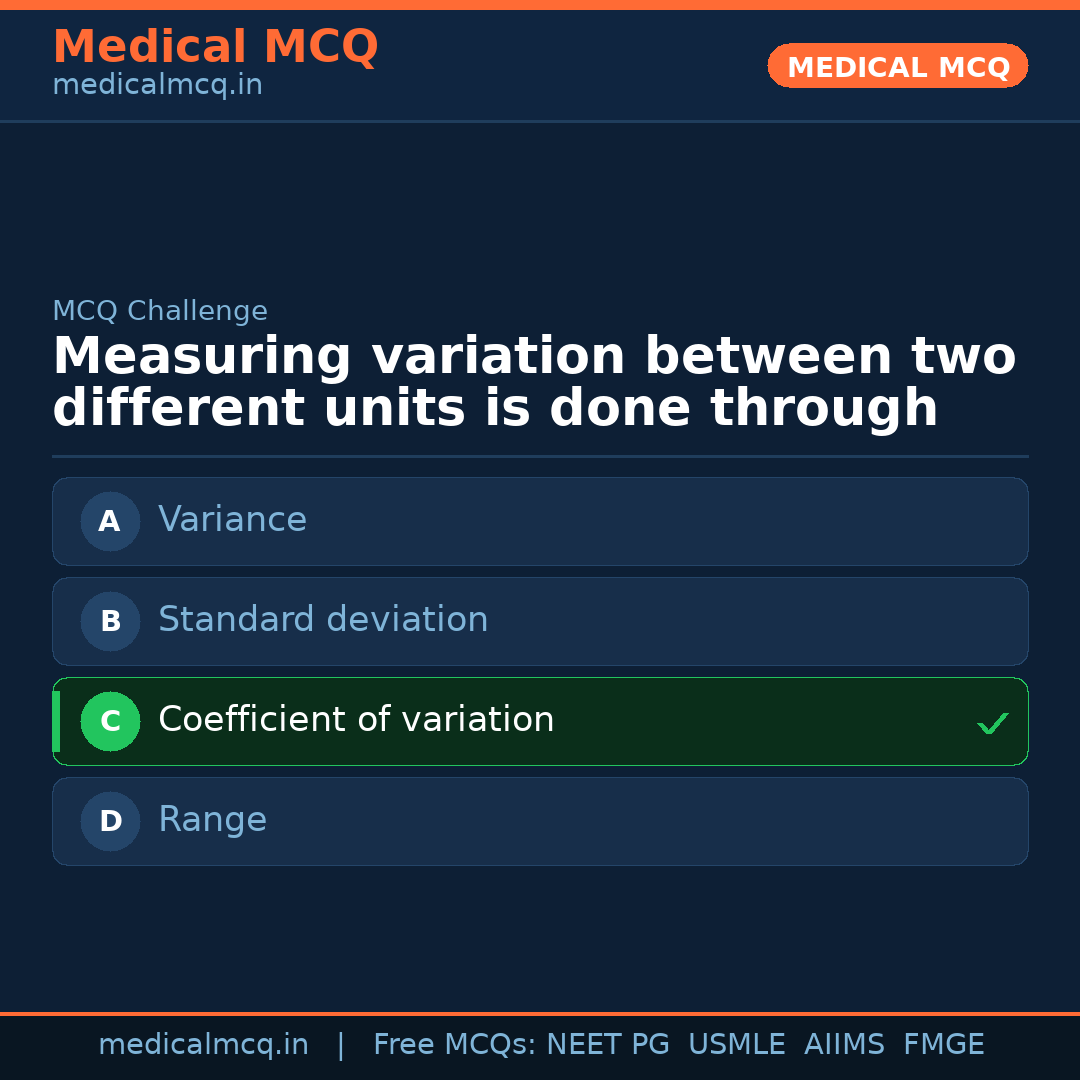Click the question text heading

[x=534, y=383]
